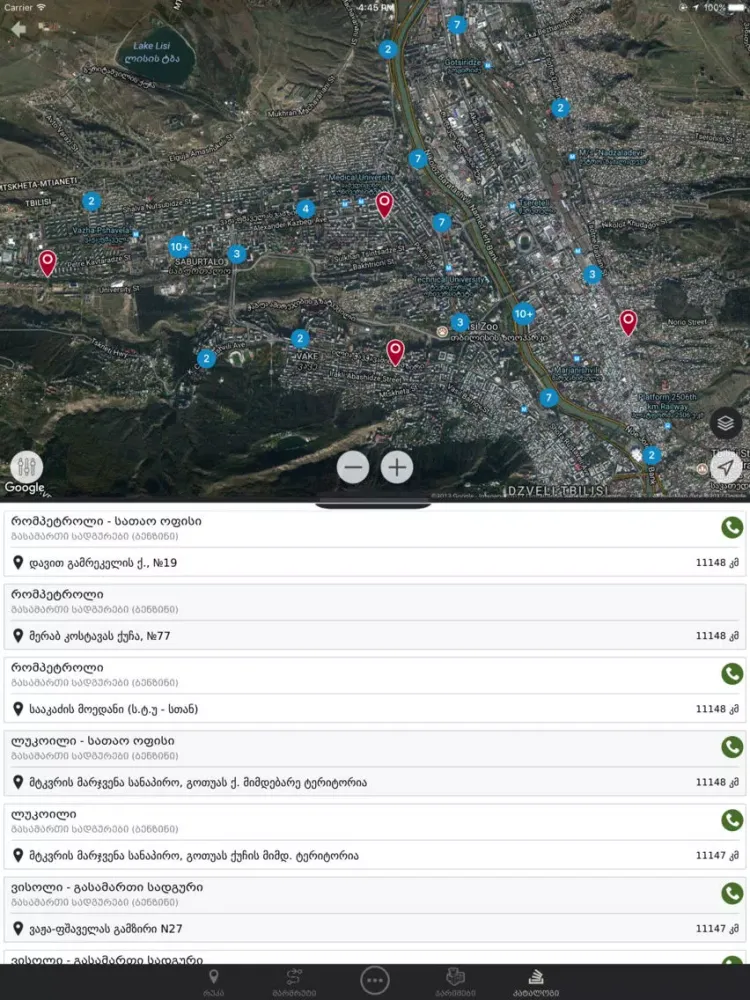The image size is (750, 1000).
Task: Select red pin above Irakli Abashidze Street
Action: pos(395,353)
